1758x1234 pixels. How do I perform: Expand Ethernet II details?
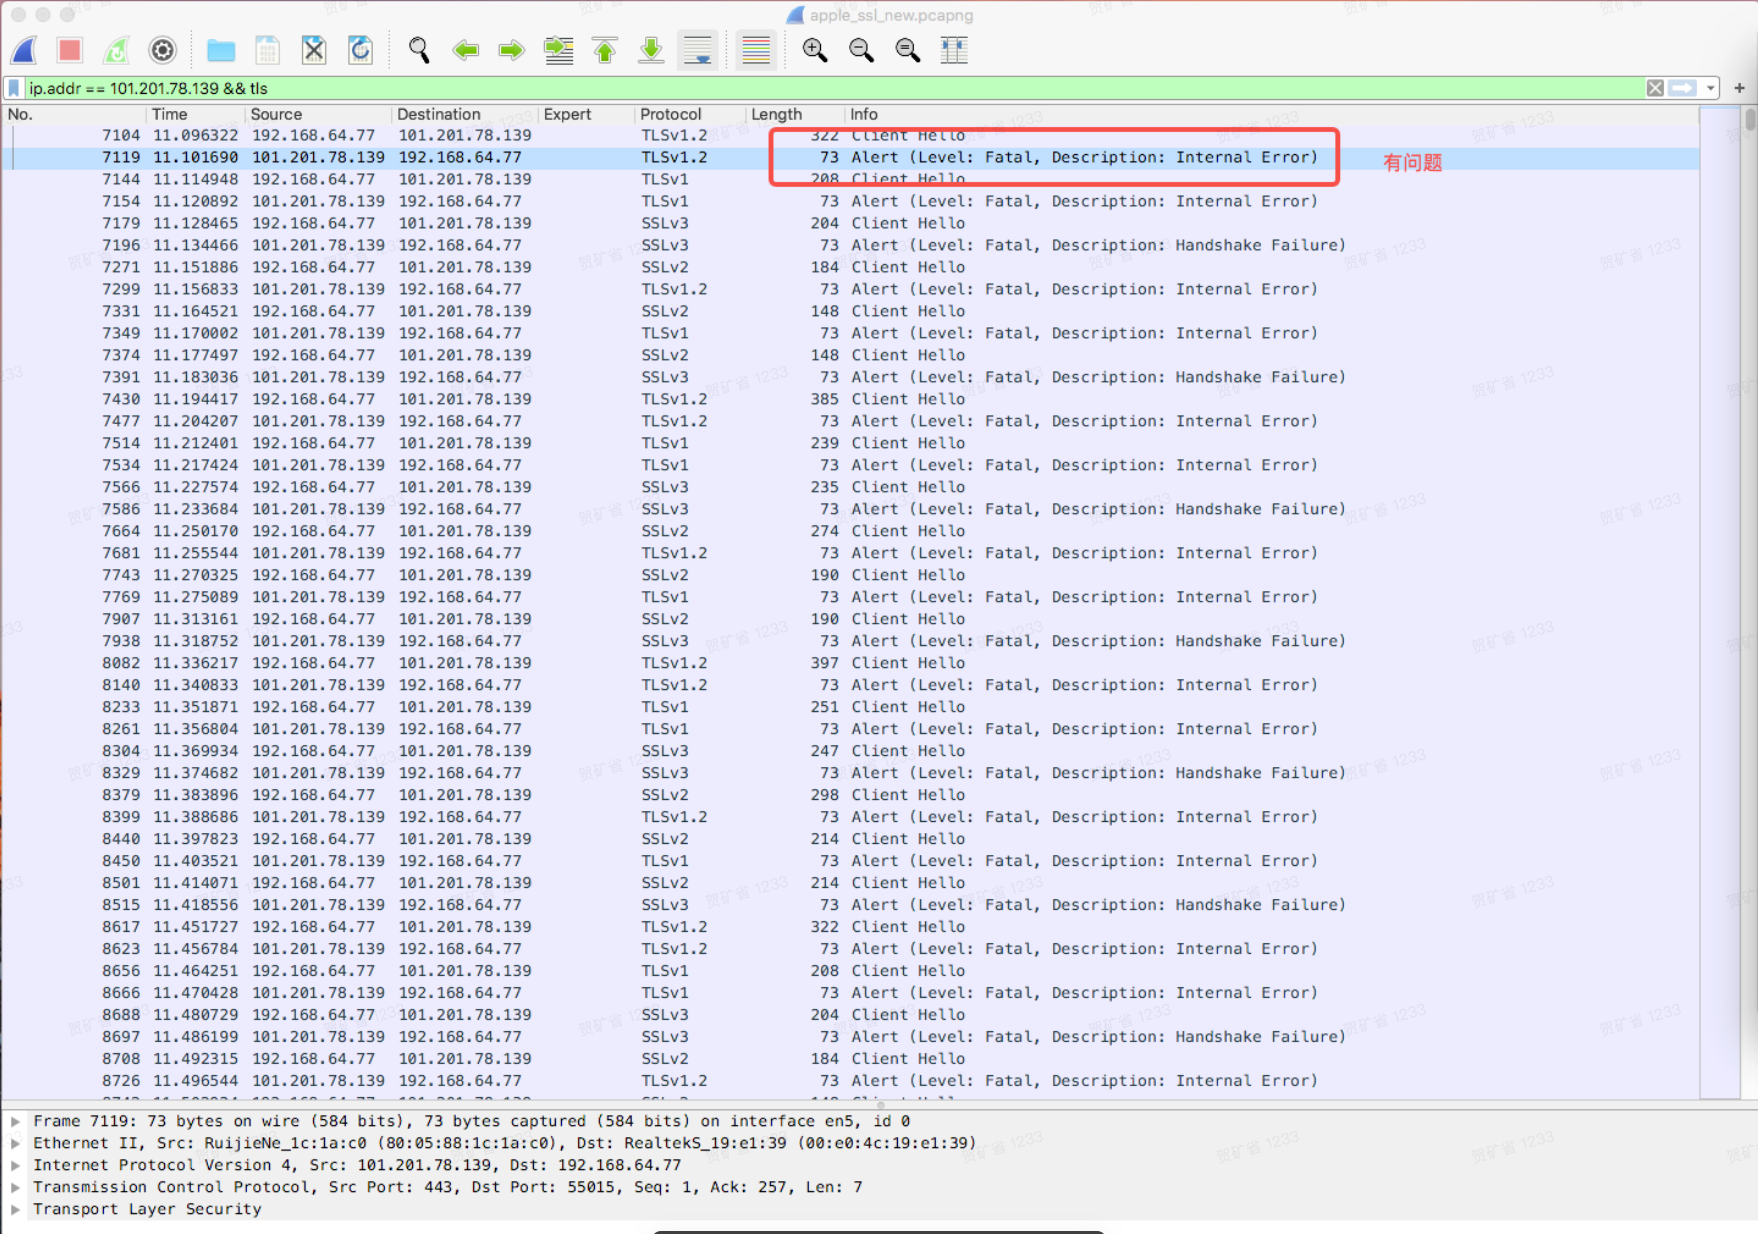tap(15, 1143)
